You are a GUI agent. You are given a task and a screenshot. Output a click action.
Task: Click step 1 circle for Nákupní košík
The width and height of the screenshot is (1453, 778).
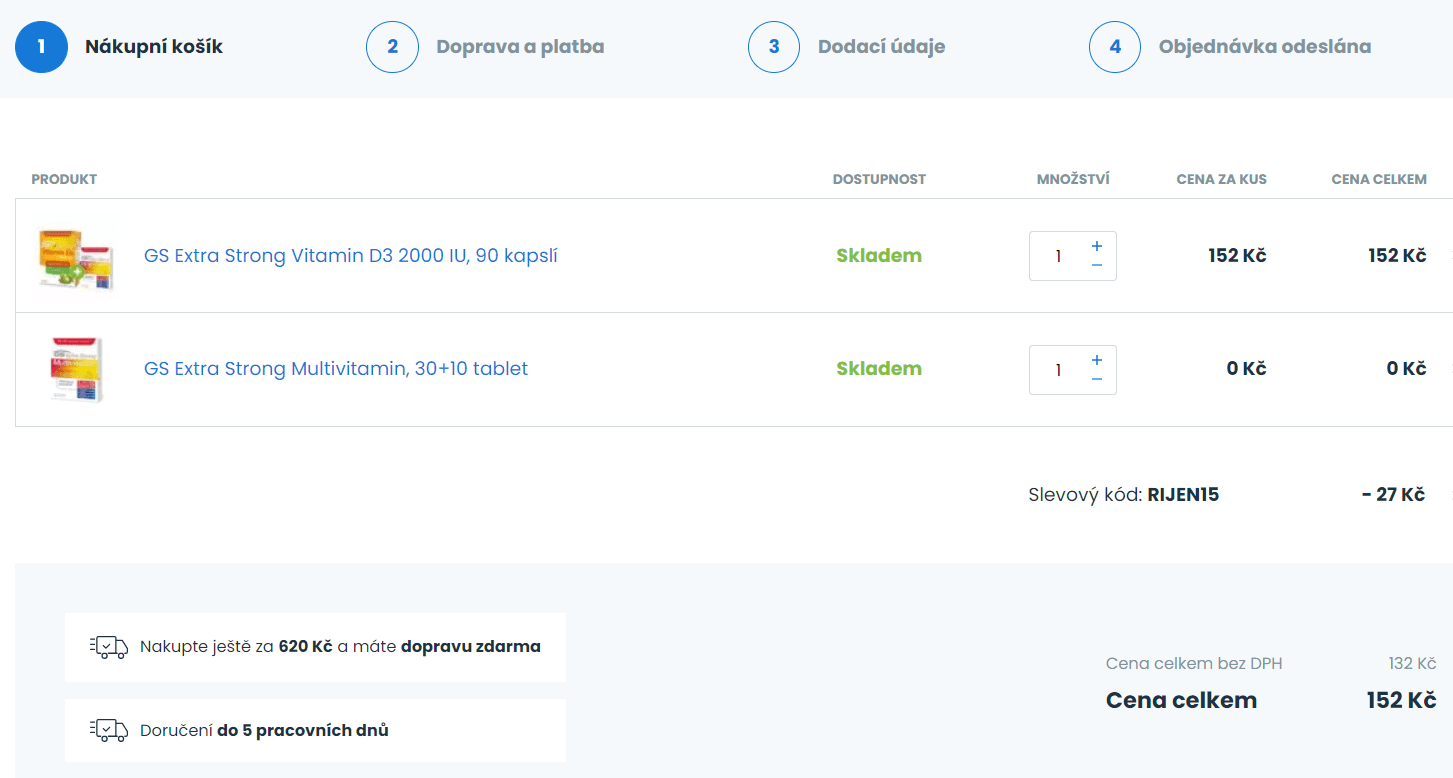[42, 47]
